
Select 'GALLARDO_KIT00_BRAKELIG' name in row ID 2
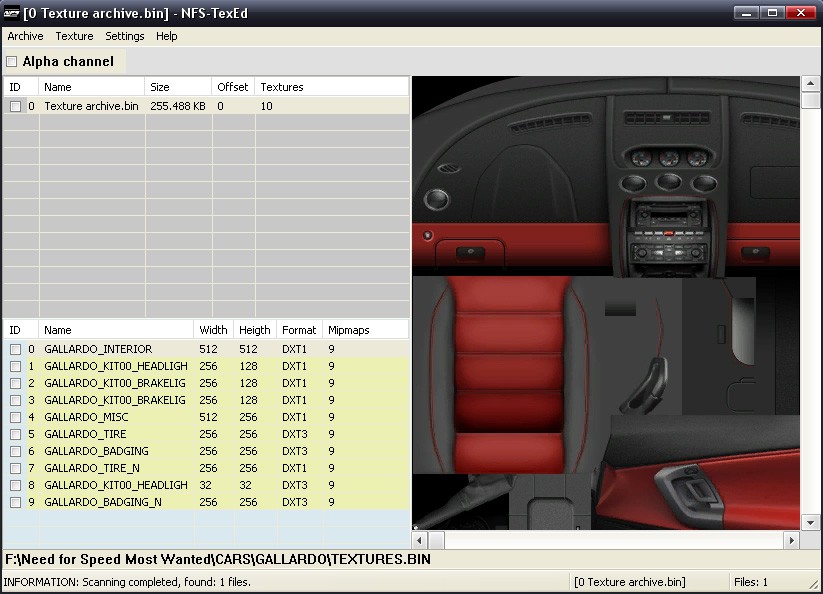click(x=115, y=383)
